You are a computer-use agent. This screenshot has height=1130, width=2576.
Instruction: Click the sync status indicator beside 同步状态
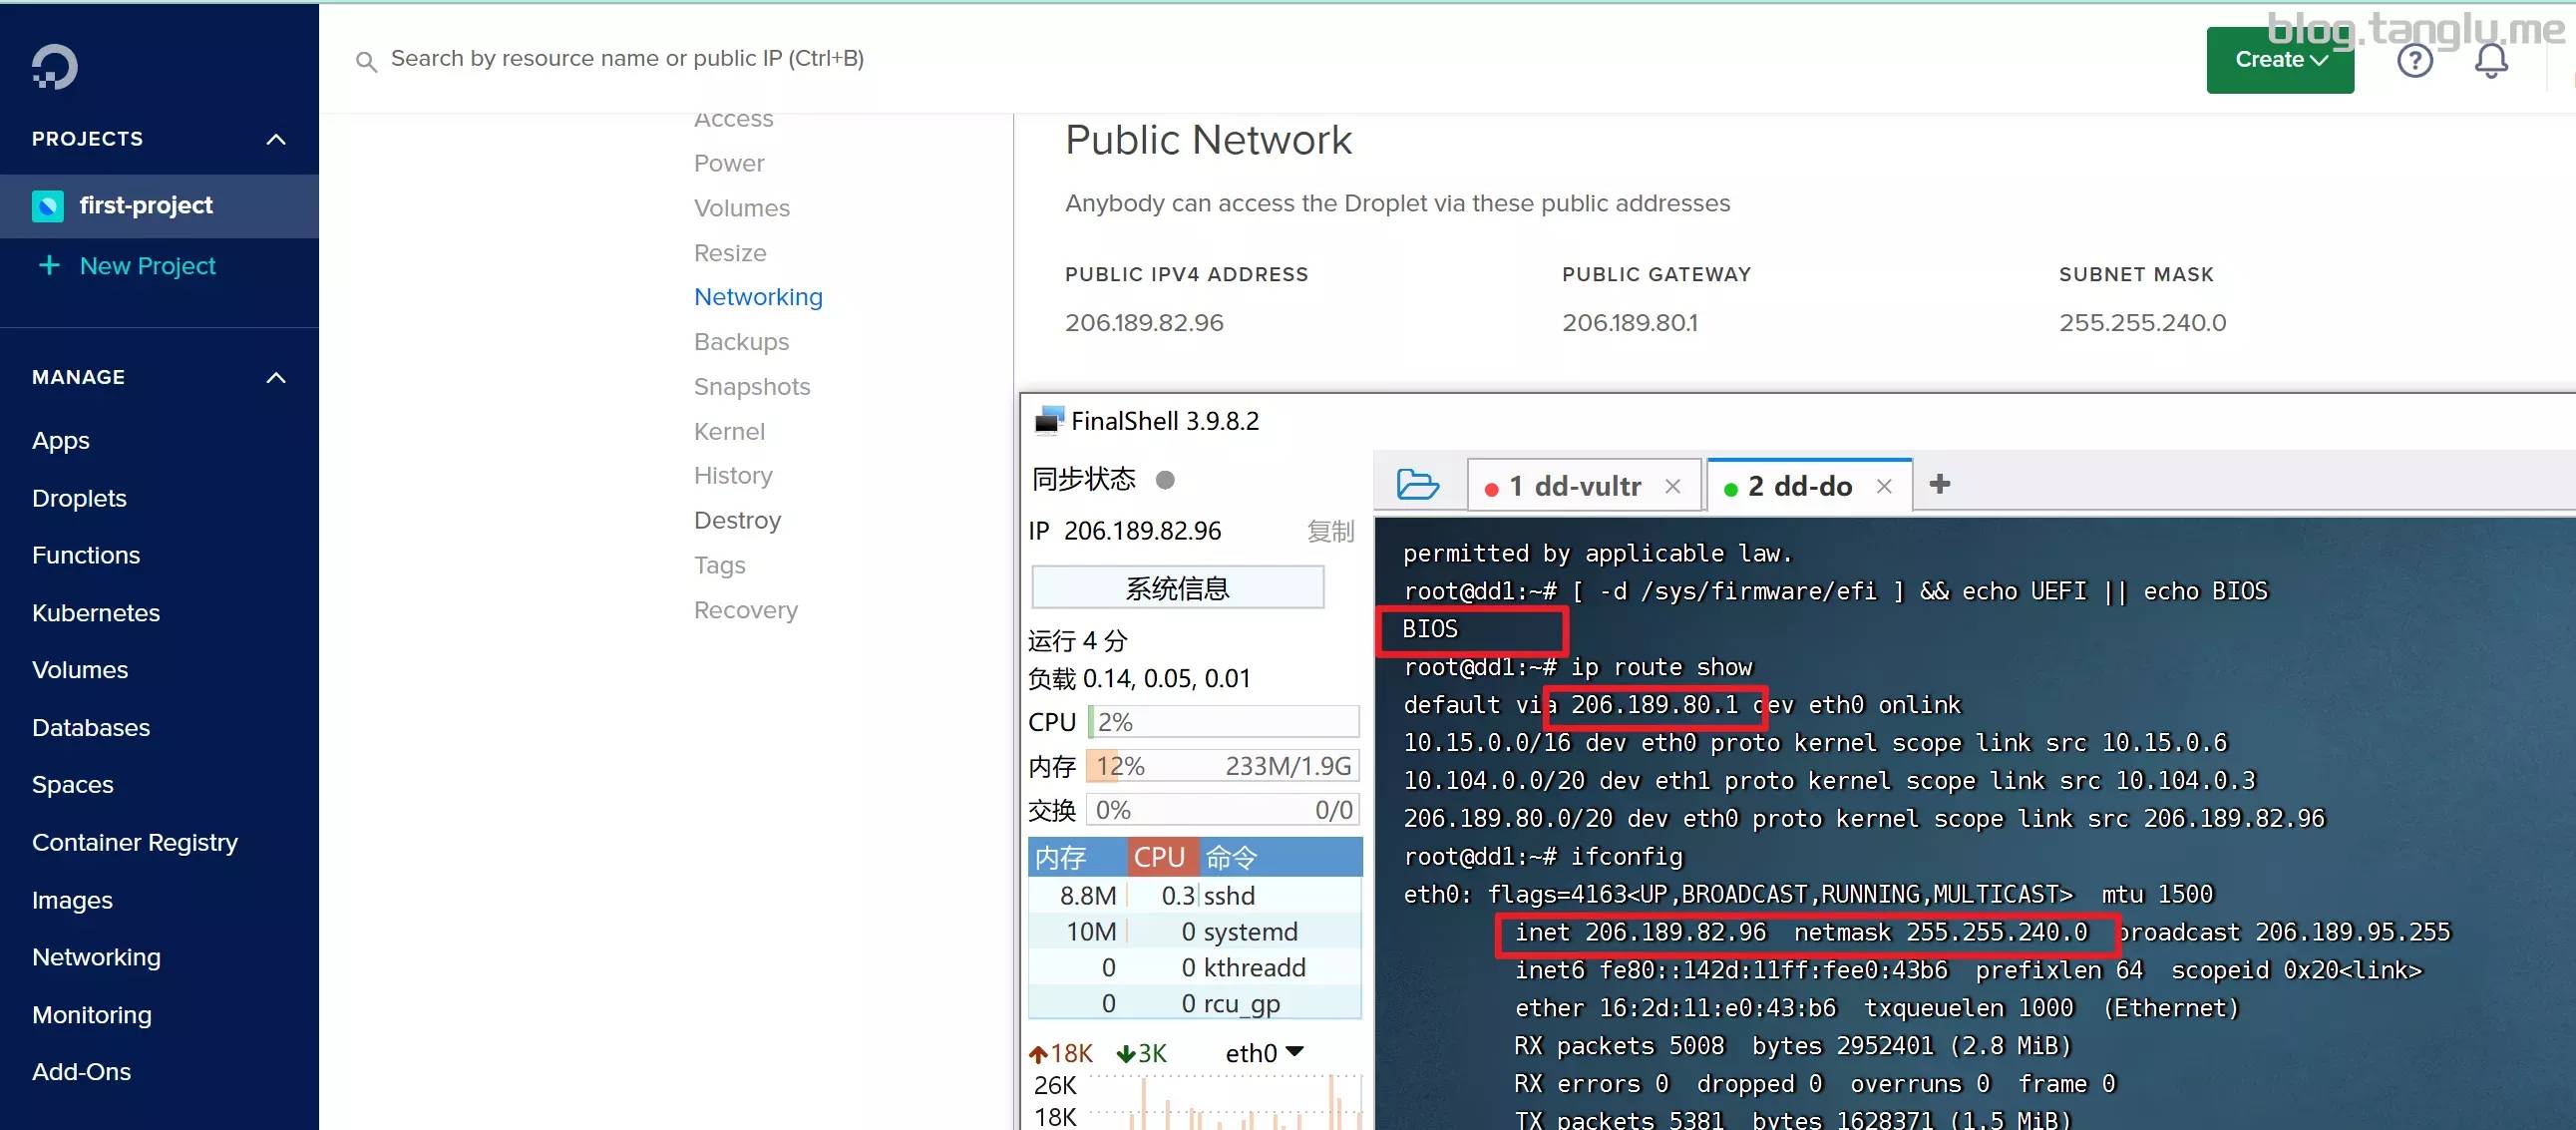tap(1165, 480)
